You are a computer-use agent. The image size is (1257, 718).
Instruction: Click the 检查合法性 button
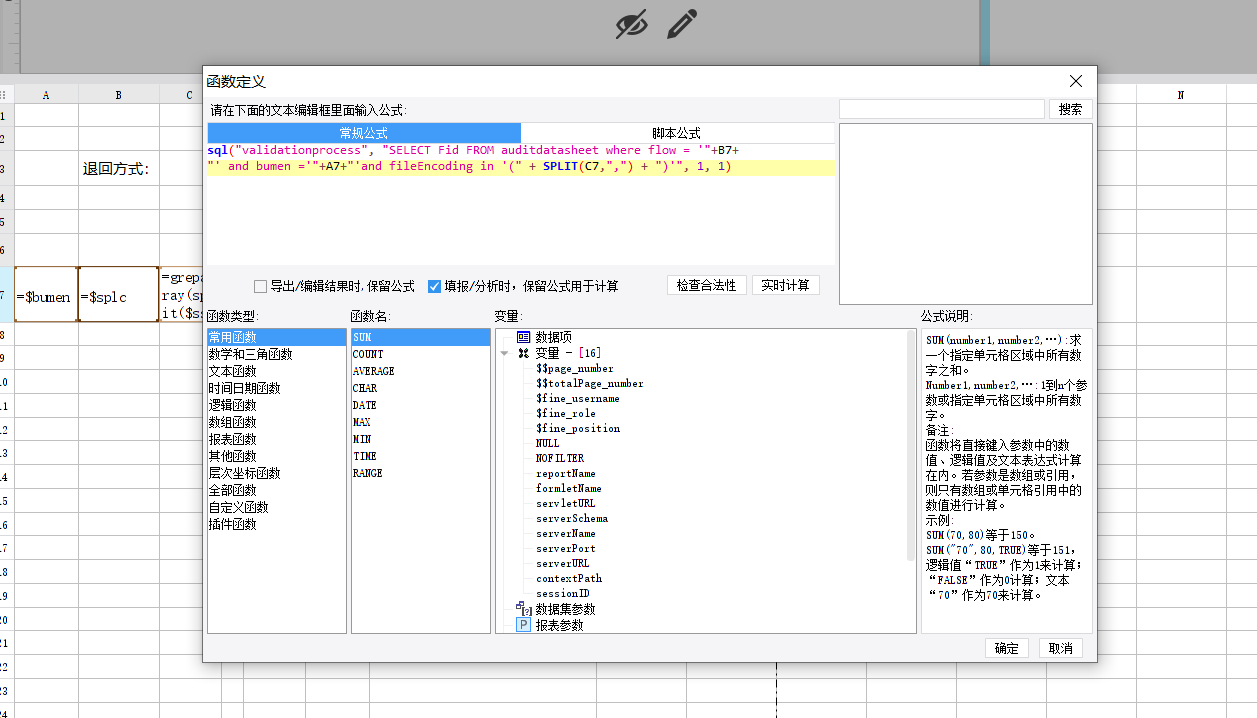[x=706, y=285]
